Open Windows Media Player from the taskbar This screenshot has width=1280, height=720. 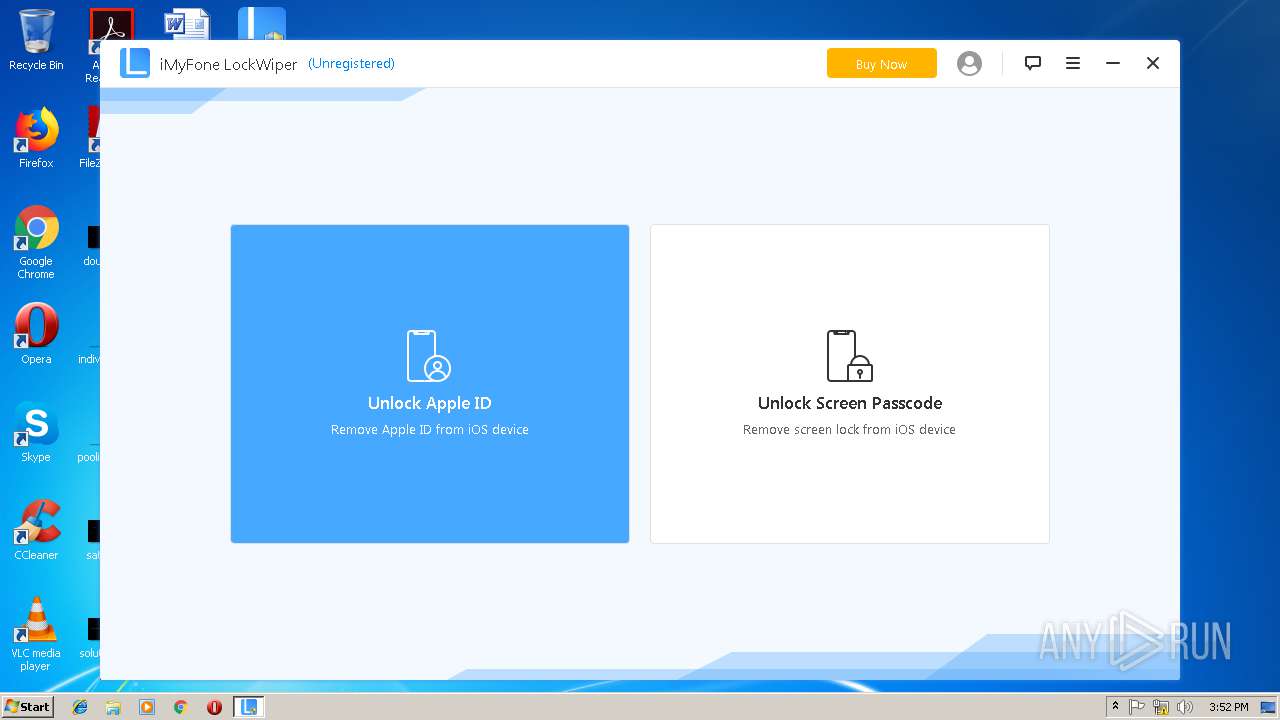point(147,707)
